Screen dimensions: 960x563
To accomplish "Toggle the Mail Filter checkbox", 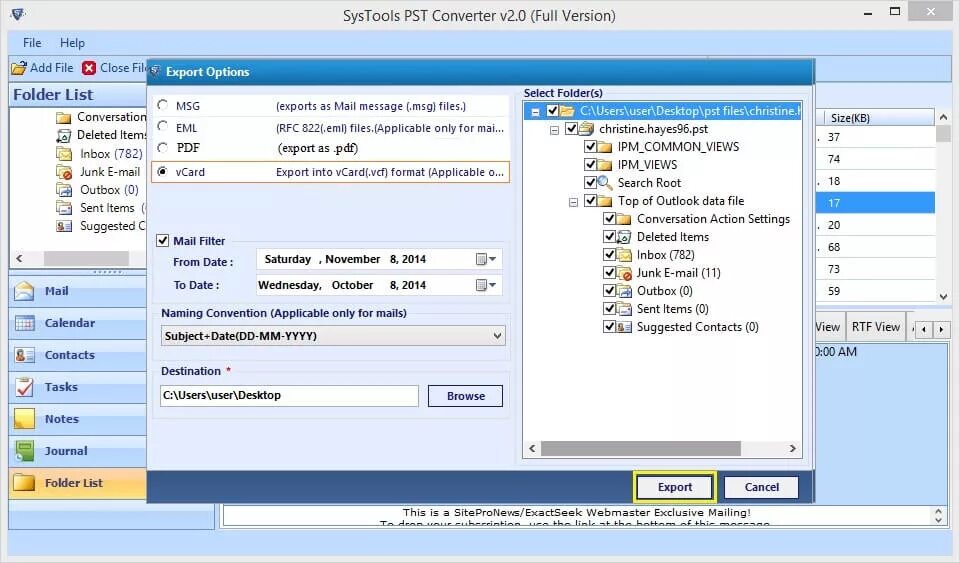I will point(162,240).
